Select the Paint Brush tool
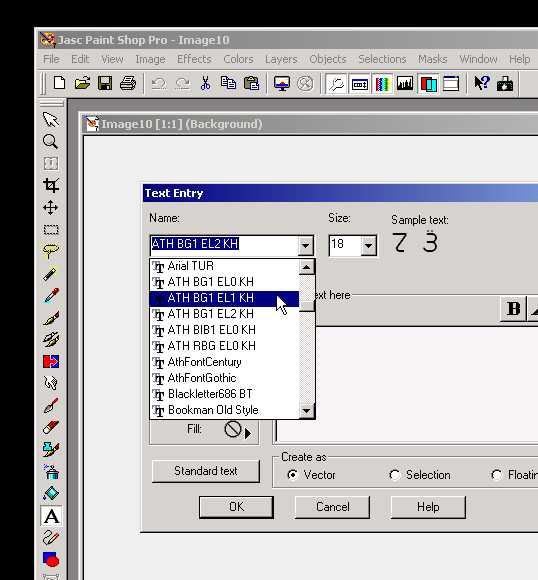The image size is (538, 580). click(51, 318)
